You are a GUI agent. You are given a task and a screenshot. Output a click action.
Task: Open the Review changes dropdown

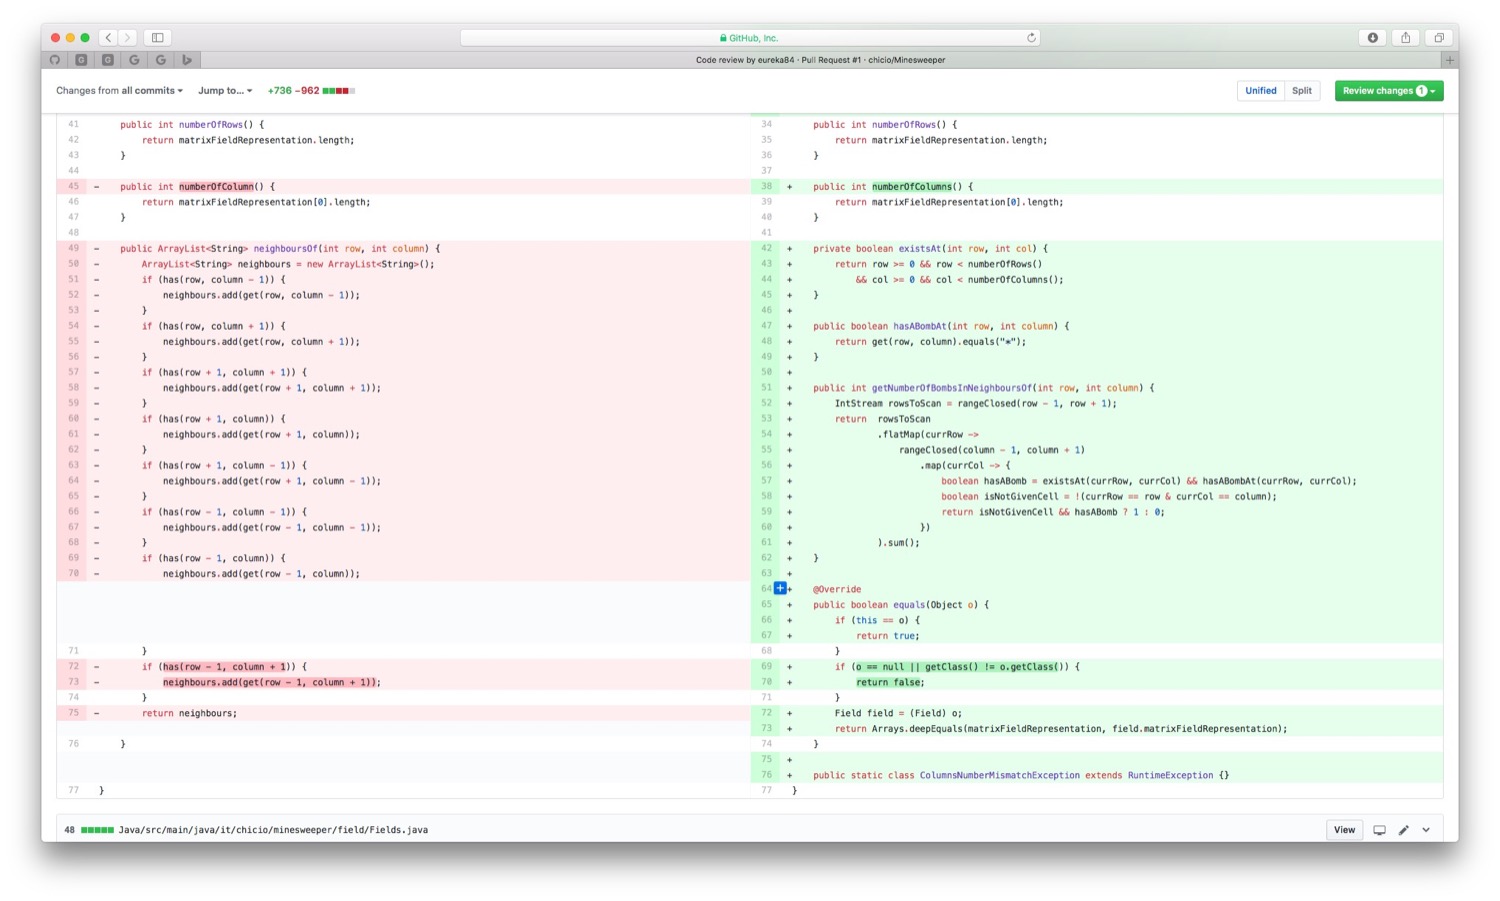(1388, 91)
